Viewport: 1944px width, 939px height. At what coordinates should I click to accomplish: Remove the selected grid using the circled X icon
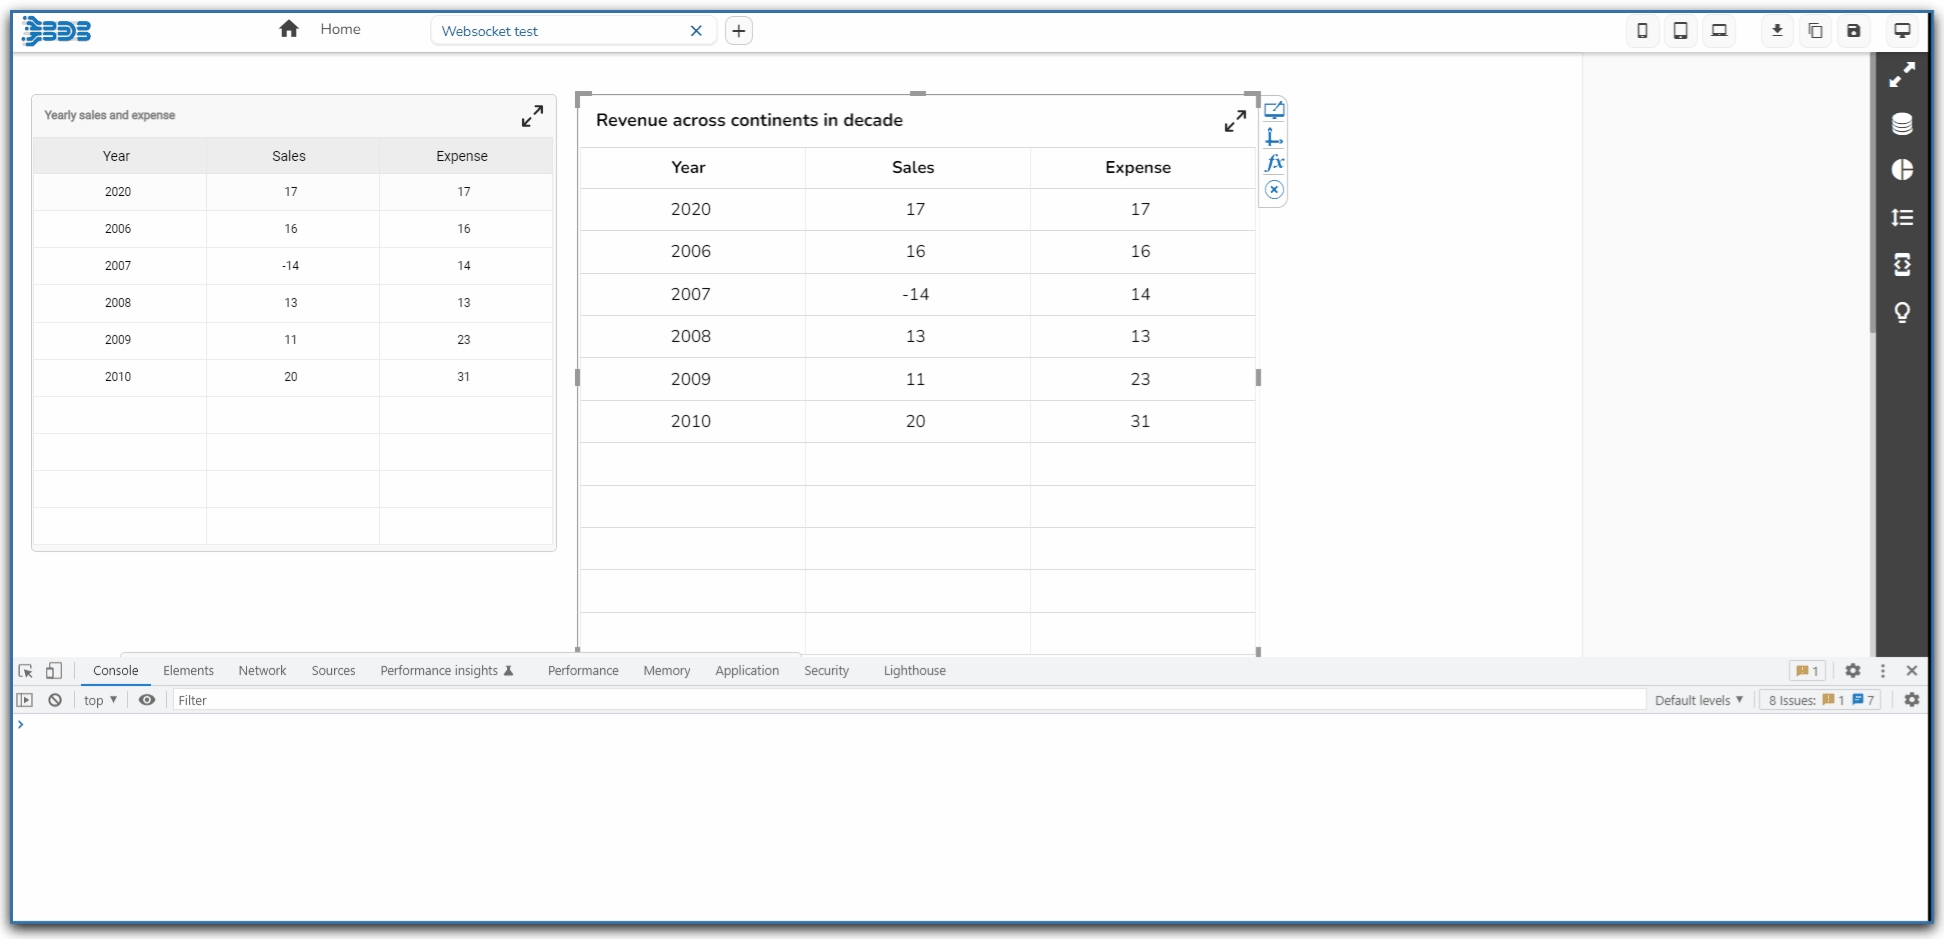[x=1274, y=190]
